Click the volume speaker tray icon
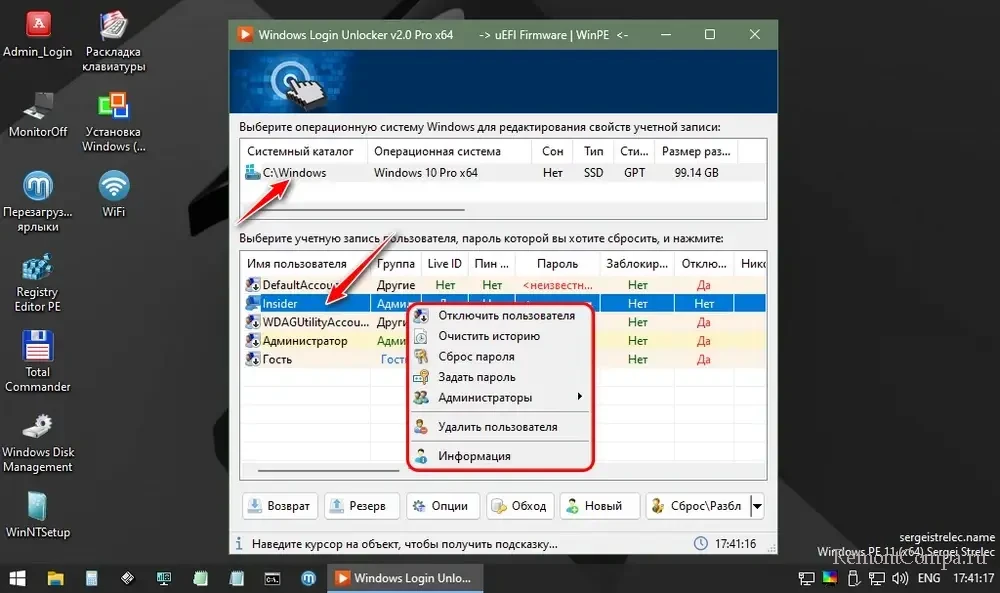The width and height of the screenshot is (1000, 593). point(900,578)
